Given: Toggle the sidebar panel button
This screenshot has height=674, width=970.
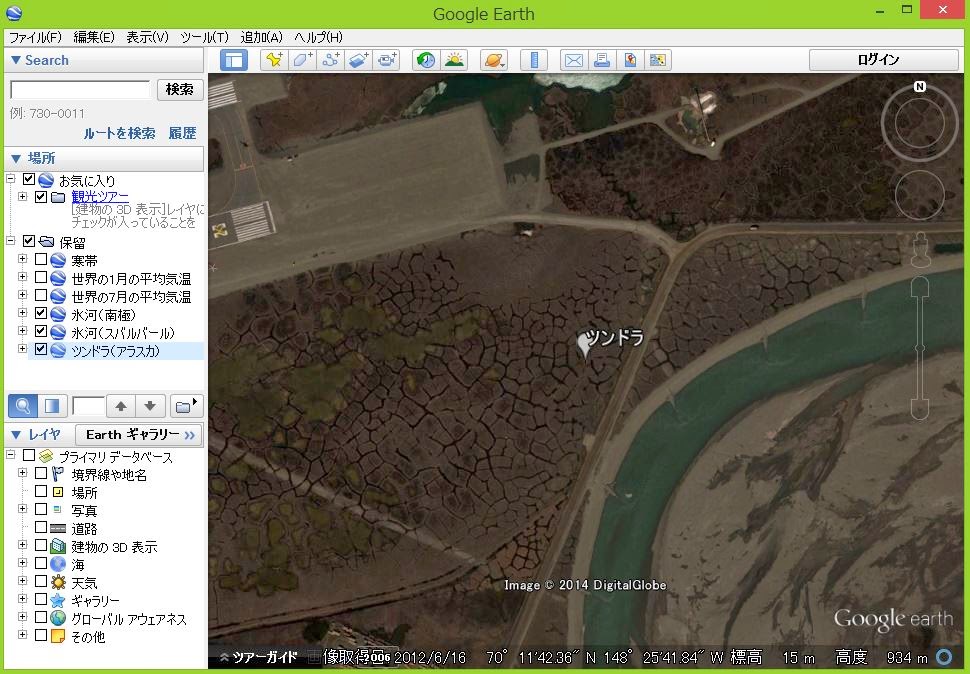Looking at the screenshot, I should 234,60.
